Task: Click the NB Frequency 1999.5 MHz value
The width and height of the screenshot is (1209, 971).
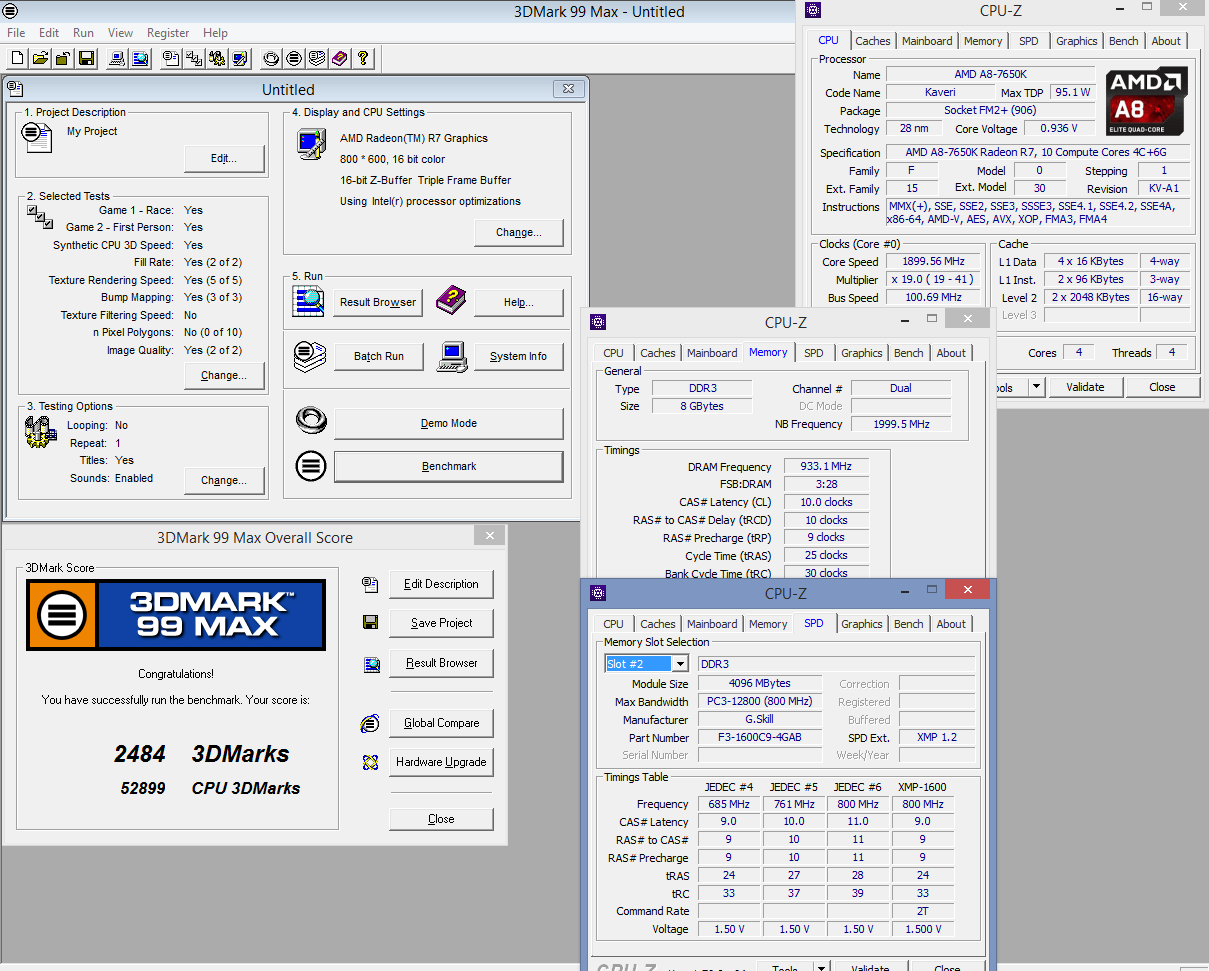Action: [x=900, y=424]
